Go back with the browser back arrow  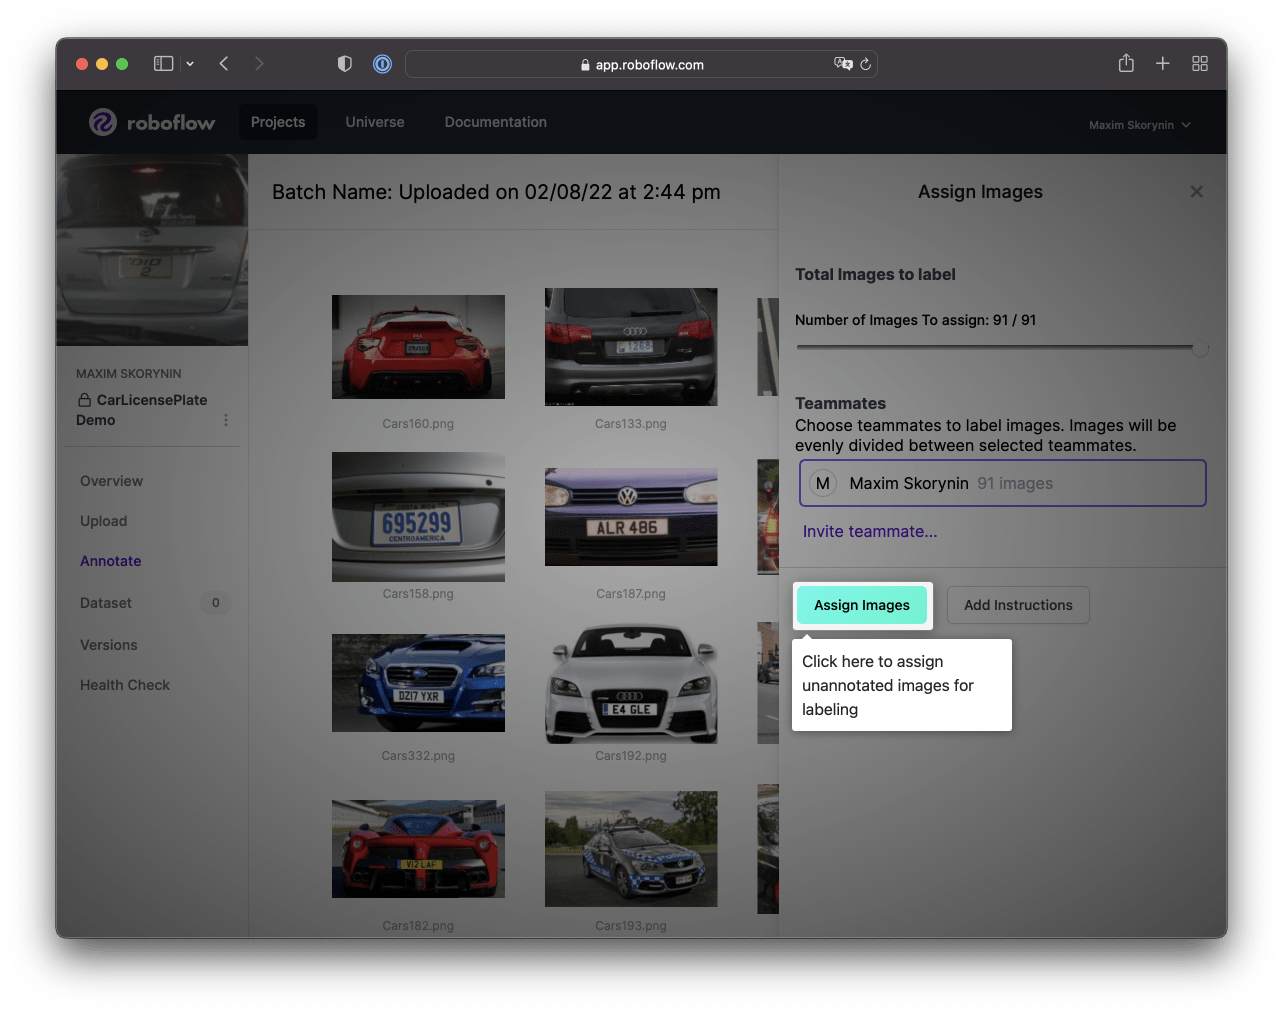tap(224, 64)
